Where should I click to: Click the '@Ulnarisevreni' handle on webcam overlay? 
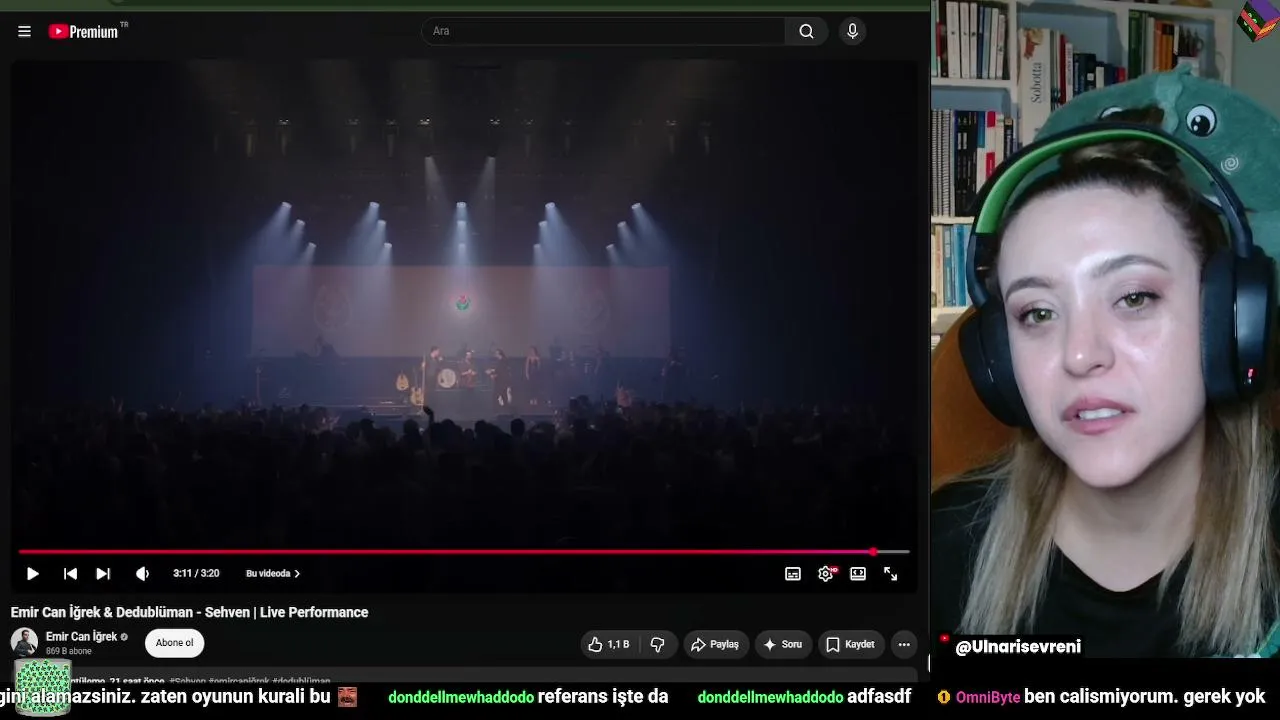tap(1018, 647)
